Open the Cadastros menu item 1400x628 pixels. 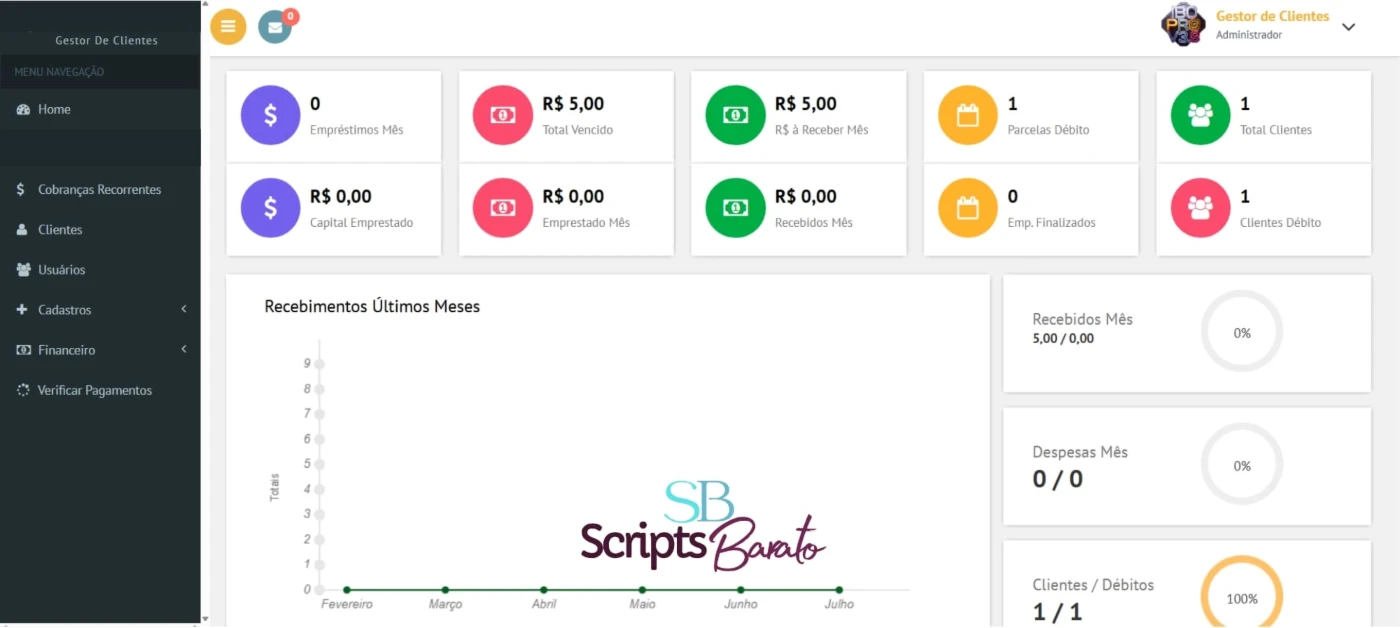click(100, 309)
